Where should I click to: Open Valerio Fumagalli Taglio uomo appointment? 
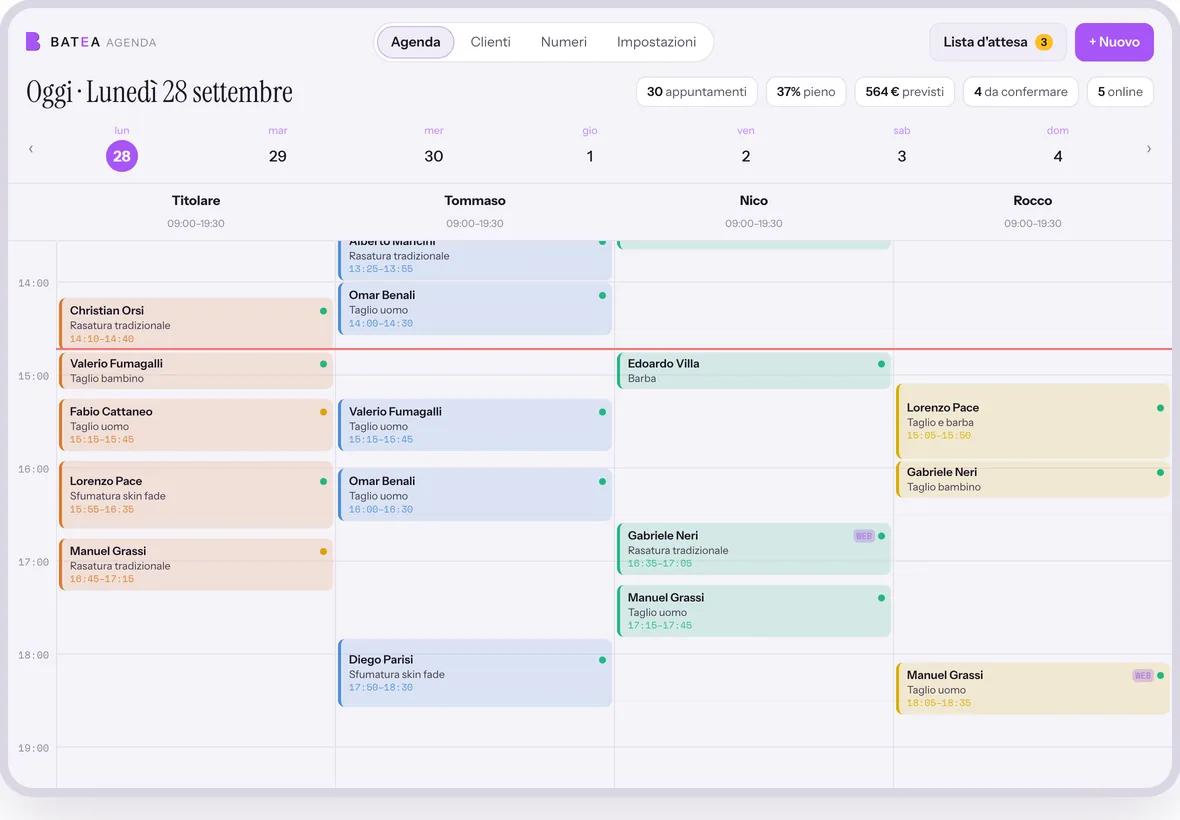[475, 425]
